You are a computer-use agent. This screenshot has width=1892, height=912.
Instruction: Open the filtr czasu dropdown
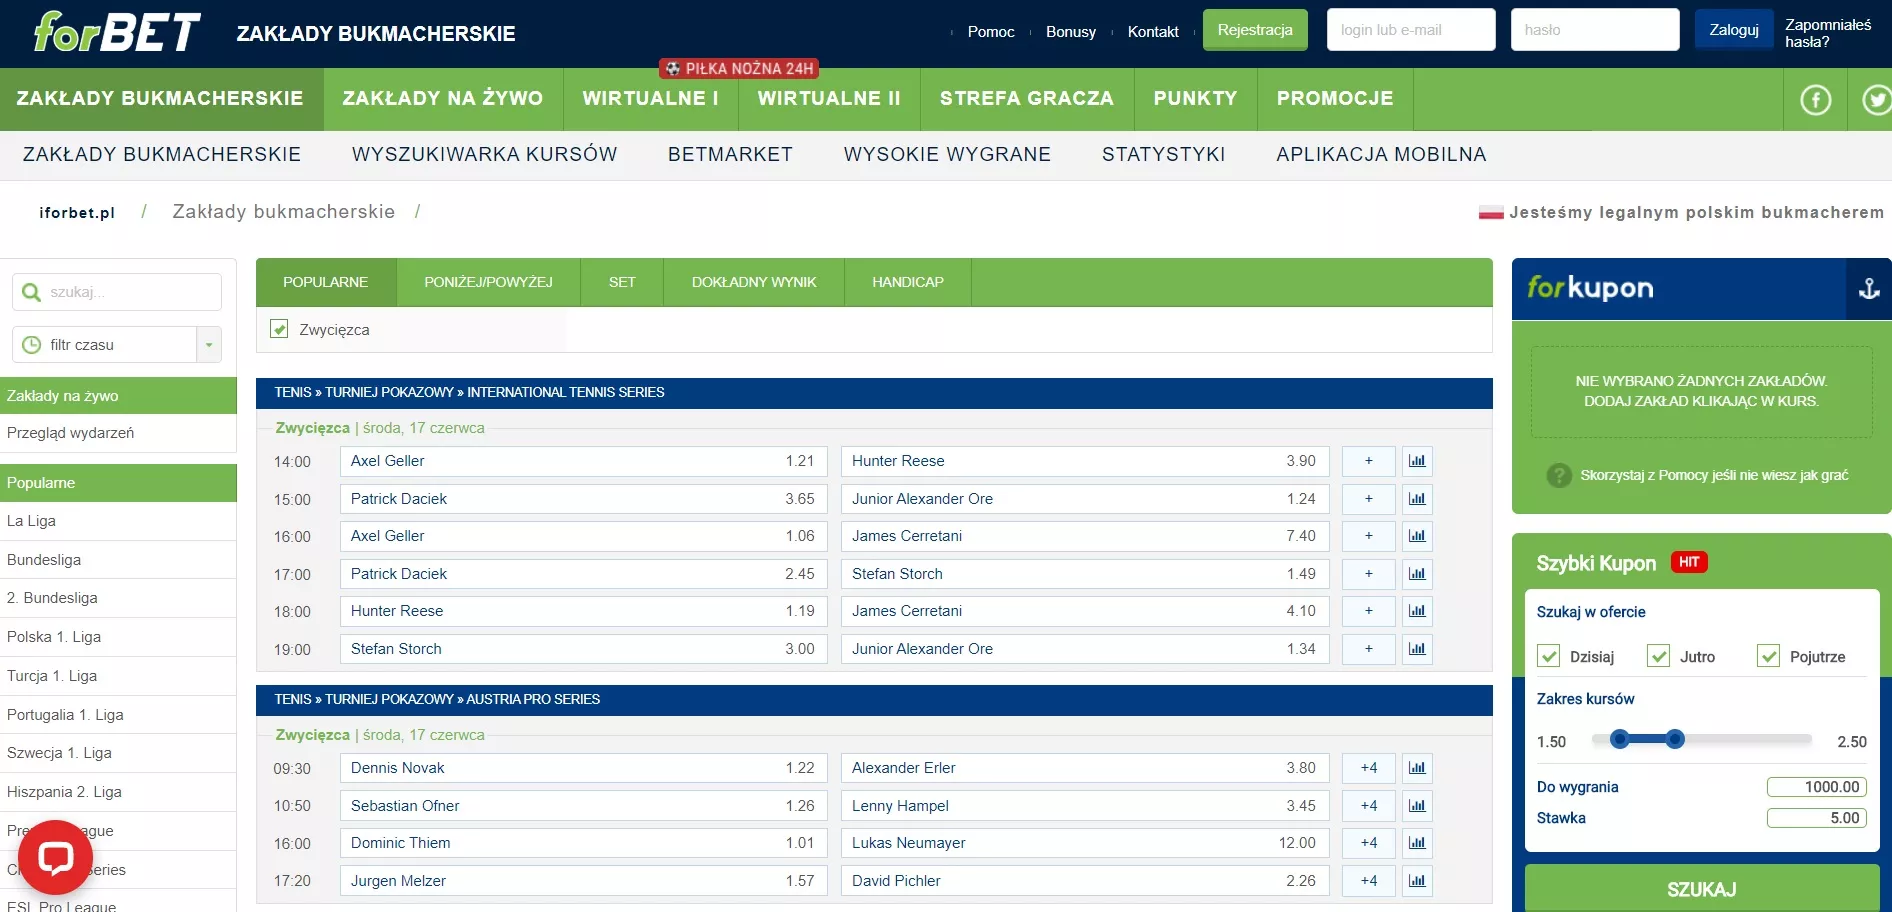208,345
